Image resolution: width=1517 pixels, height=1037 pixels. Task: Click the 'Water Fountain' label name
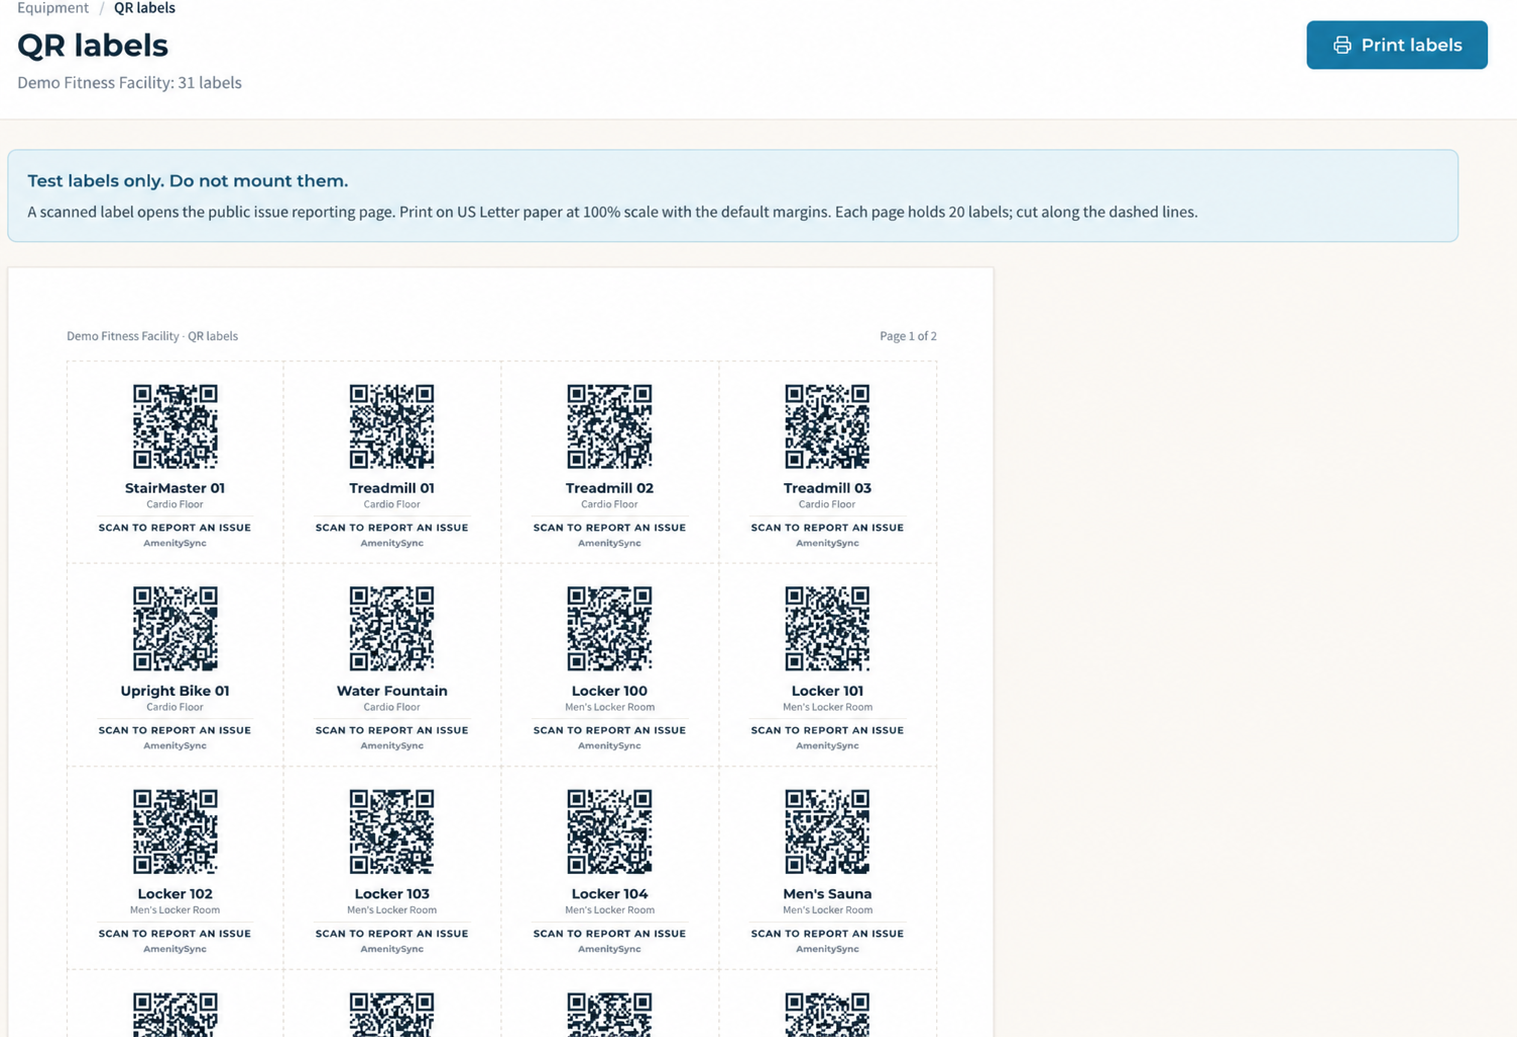click(392, 691)
